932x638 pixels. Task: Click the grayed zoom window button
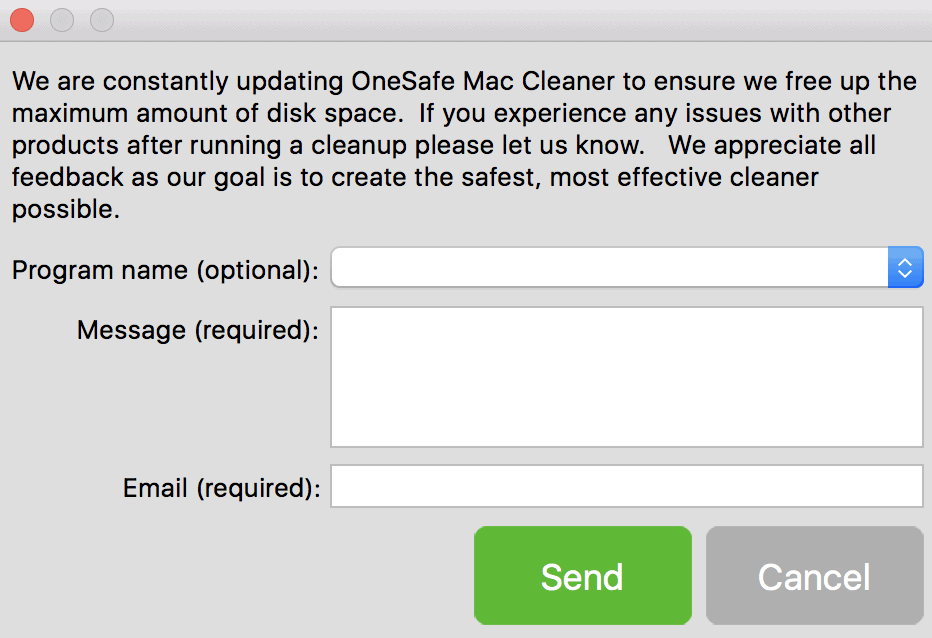click(x=101, y=19)
